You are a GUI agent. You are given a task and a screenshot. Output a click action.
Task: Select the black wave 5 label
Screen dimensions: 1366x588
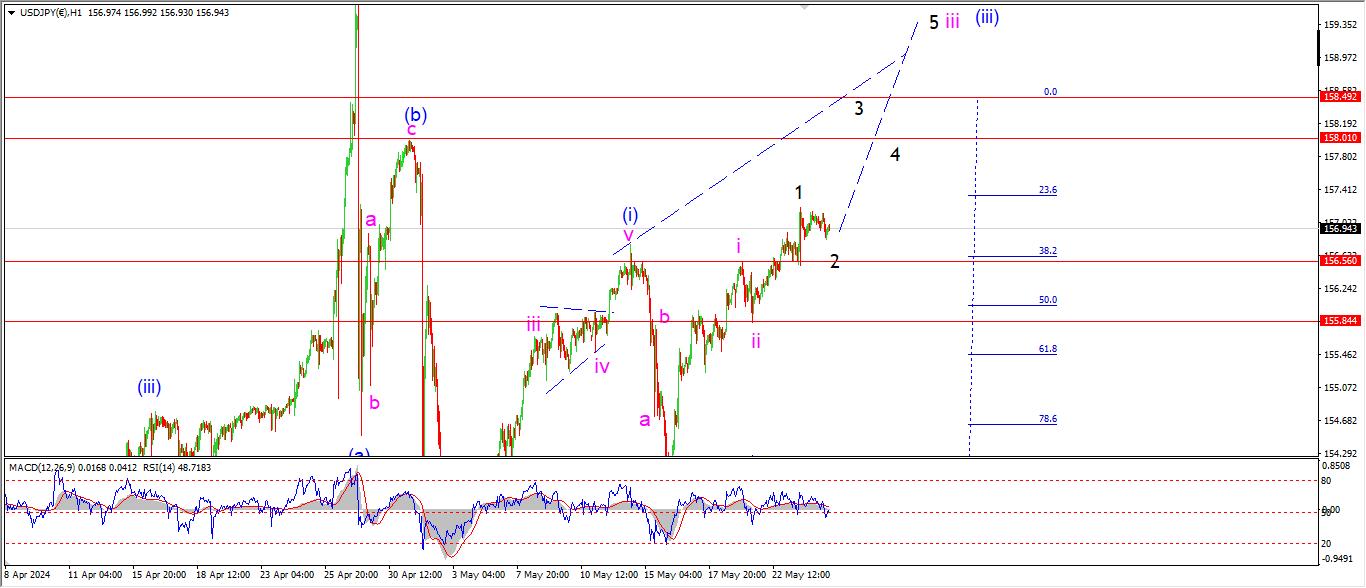point(934,22)
